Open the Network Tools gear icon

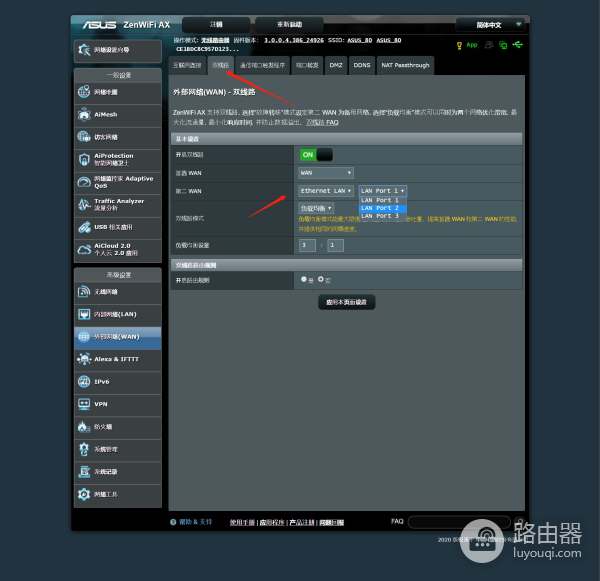[84, 494]
